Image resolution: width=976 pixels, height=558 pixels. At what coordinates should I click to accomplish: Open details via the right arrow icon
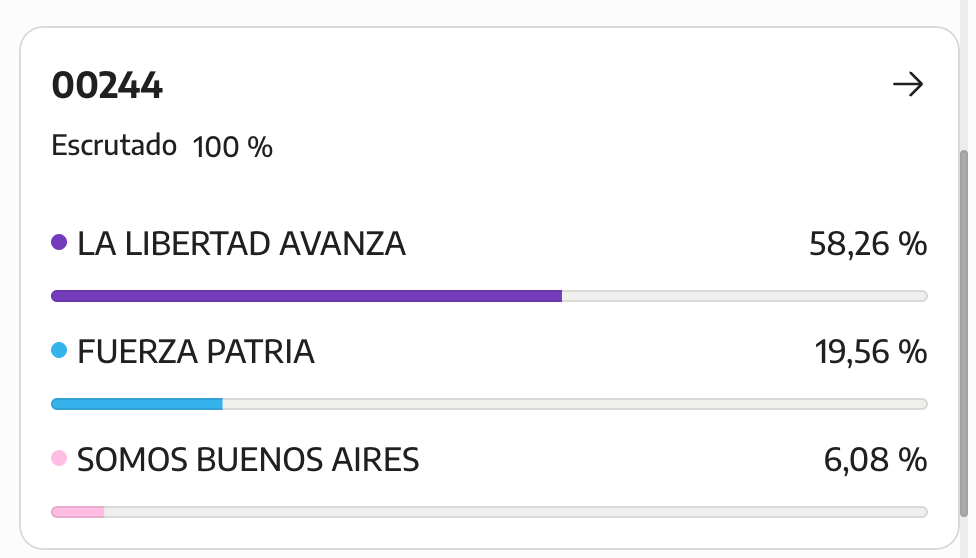click(908, 85)
